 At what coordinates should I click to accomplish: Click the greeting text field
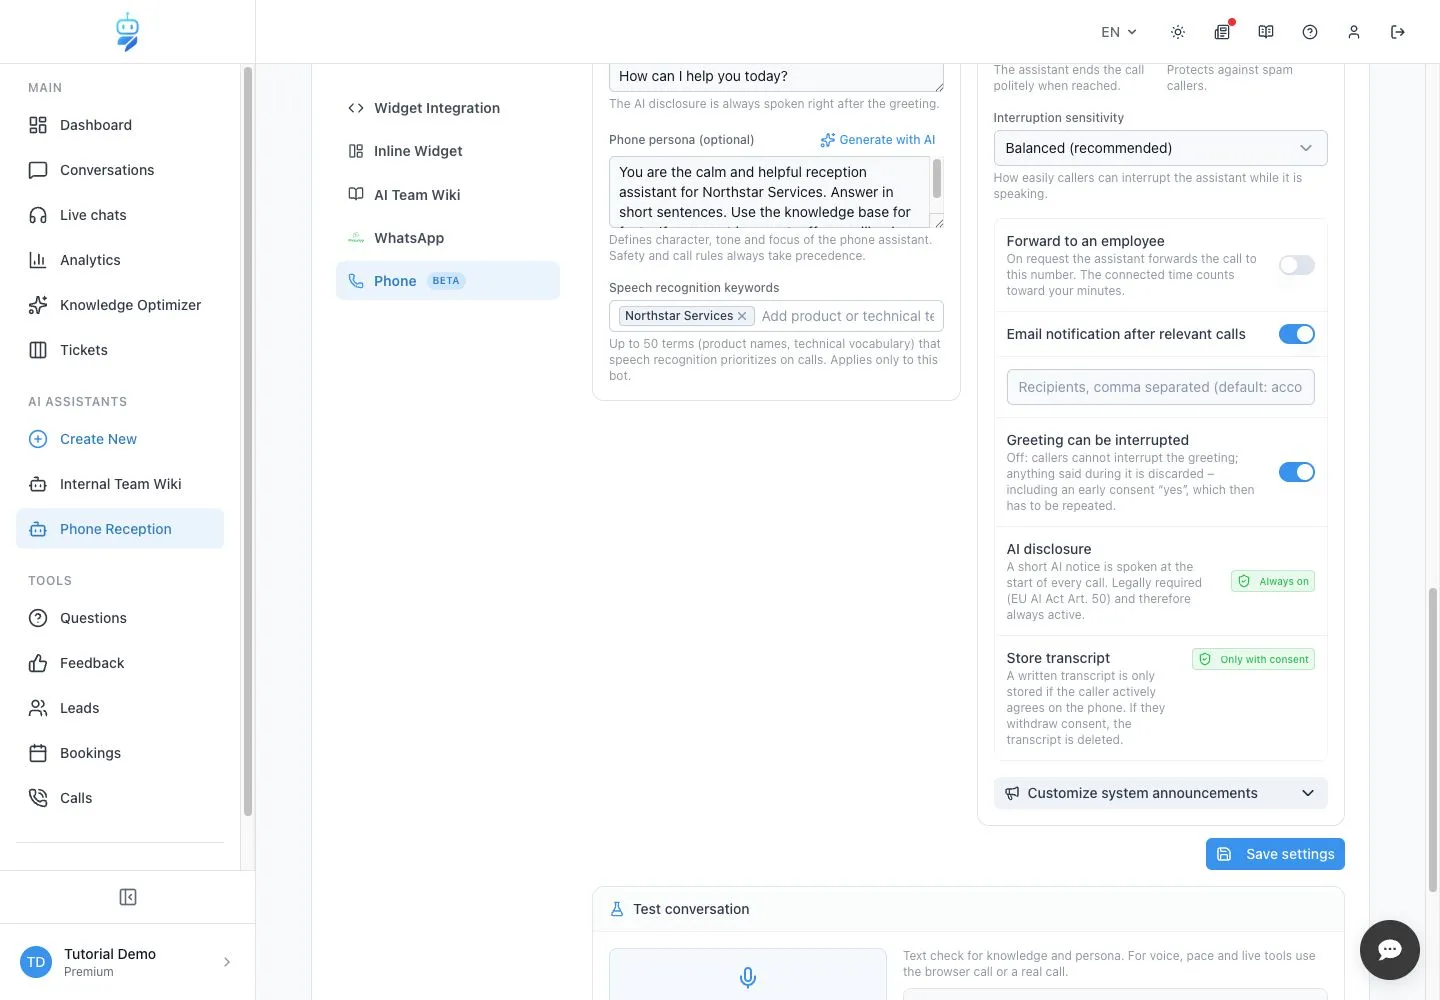coord(776,77)
